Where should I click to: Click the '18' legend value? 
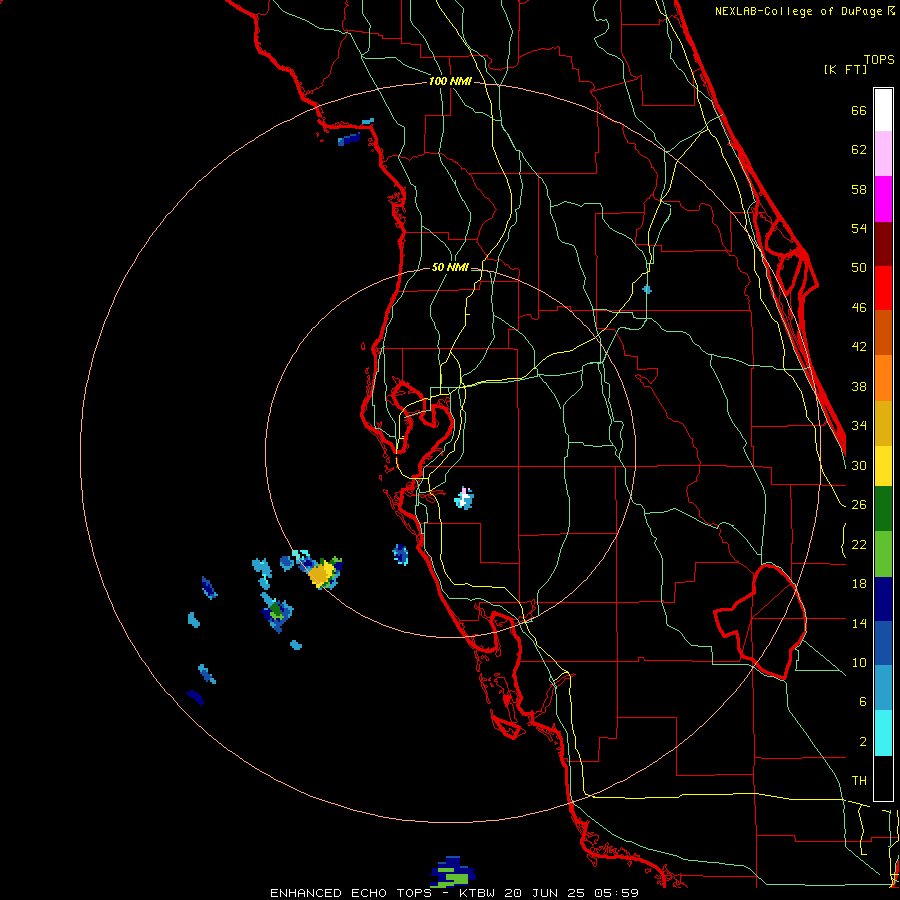tap(859, 584)
